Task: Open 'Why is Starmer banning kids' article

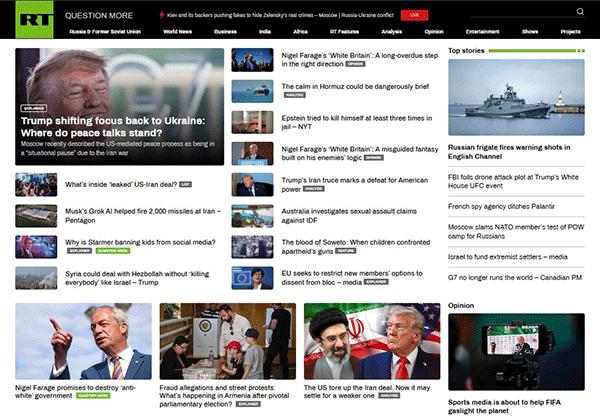Action: coord(140,242)
